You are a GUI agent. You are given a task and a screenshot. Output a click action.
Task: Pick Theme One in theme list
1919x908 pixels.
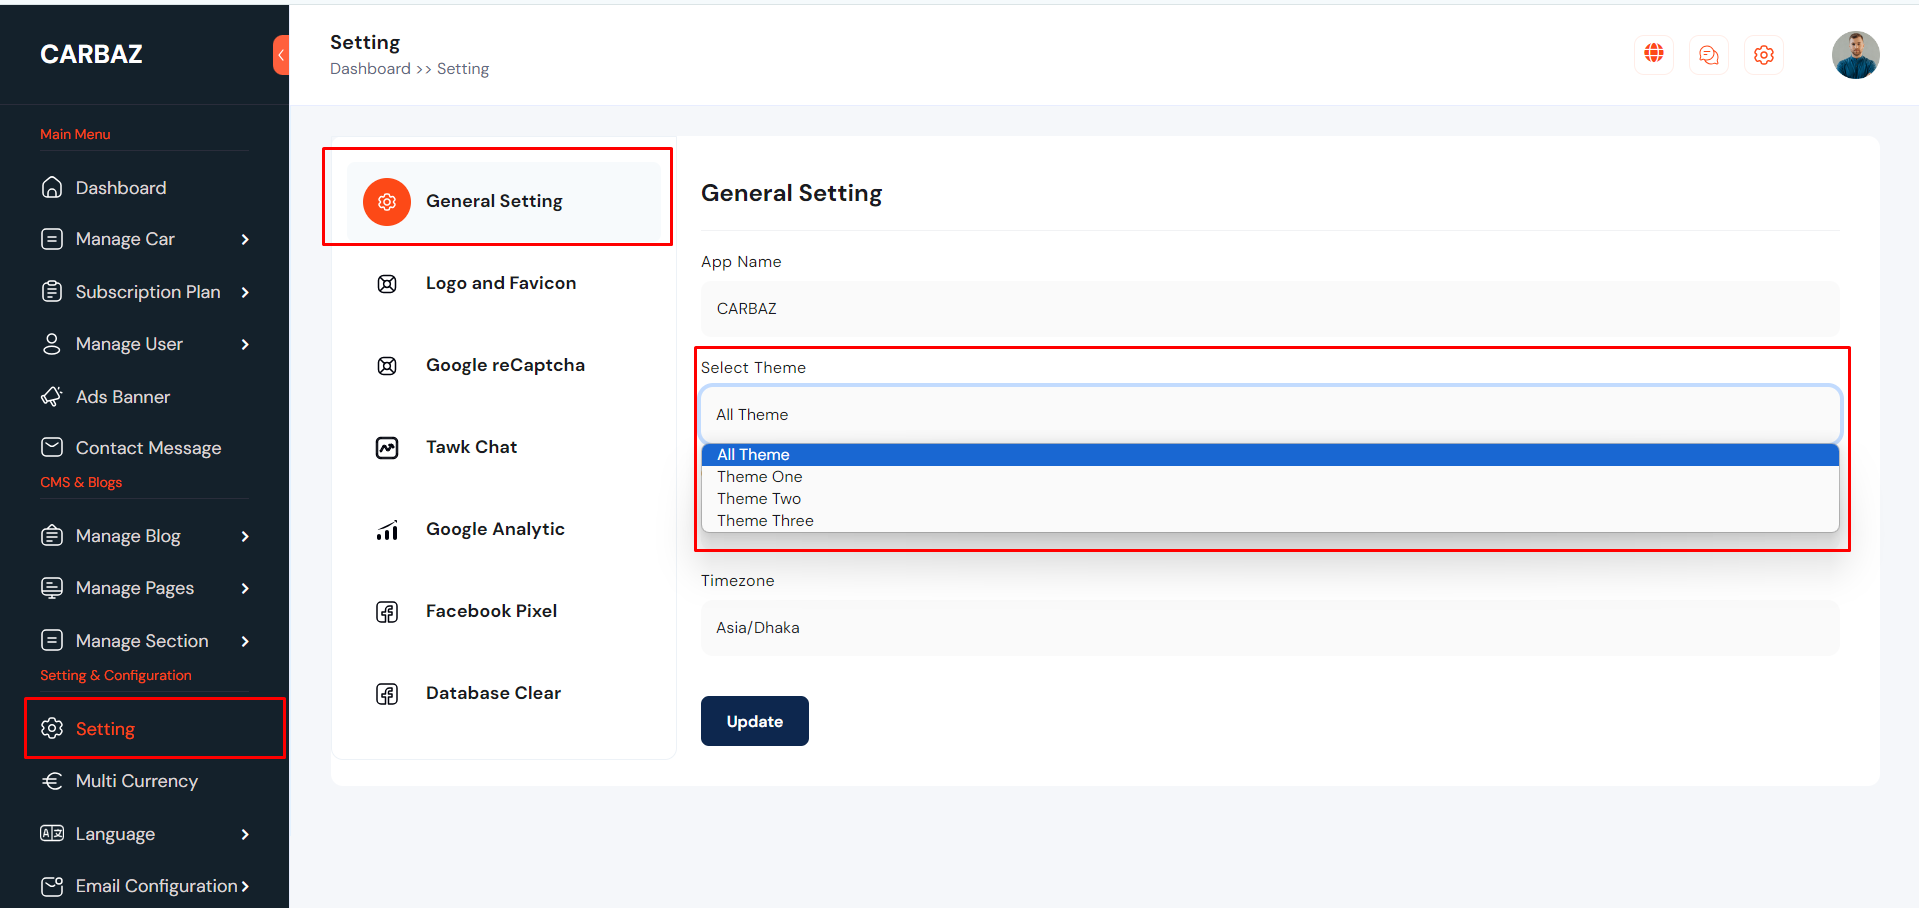click(x=759, y=477)
